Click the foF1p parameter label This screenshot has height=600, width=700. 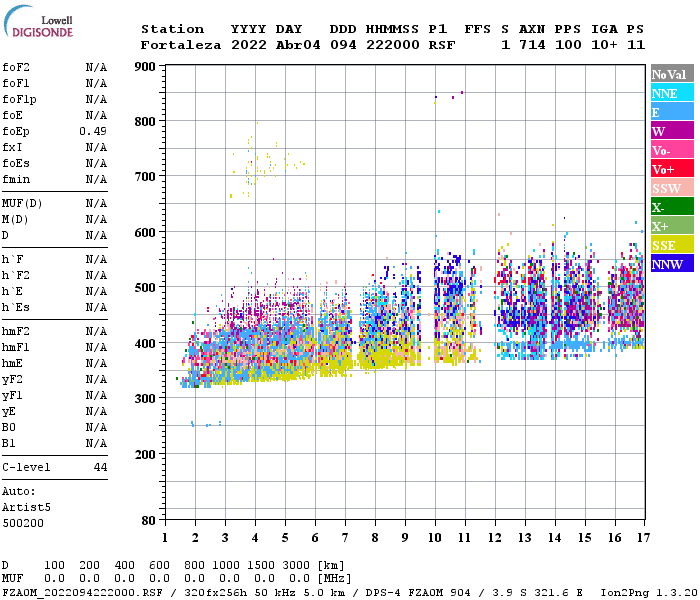point(19,100)
